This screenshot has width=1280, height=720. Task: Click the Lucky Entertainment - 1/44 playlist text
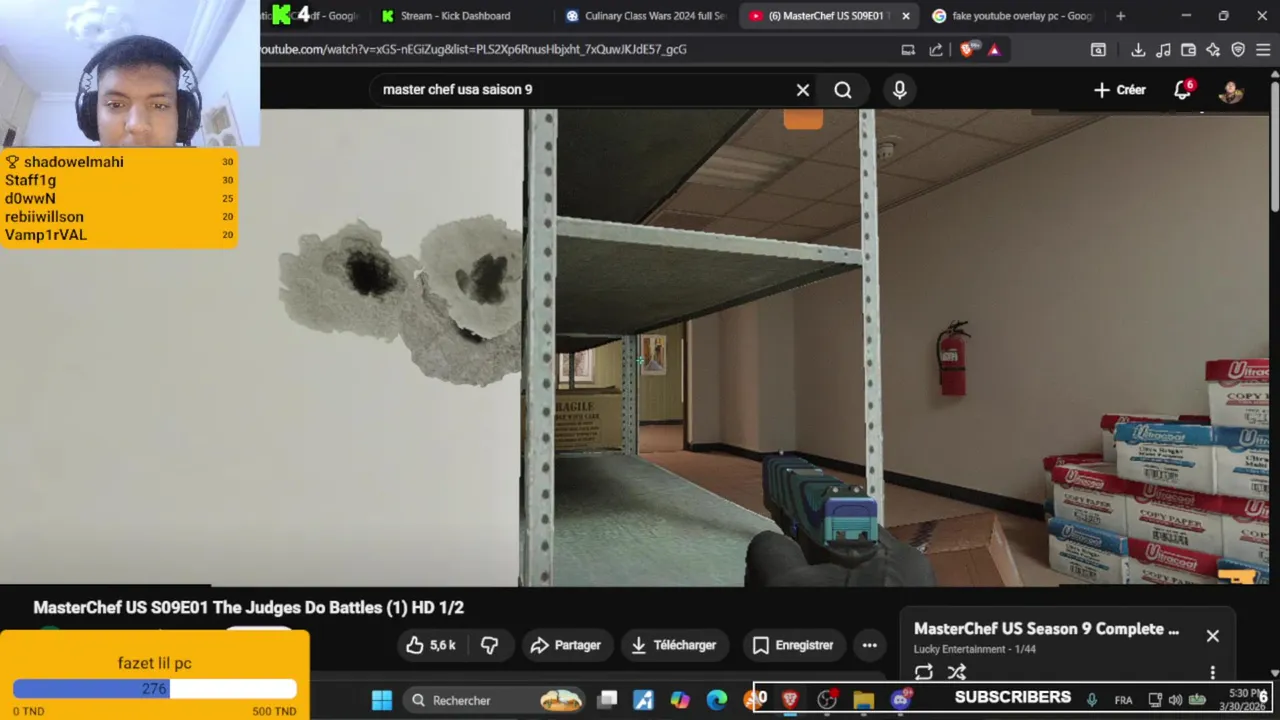pyautogui.click(x=974, y=649)
